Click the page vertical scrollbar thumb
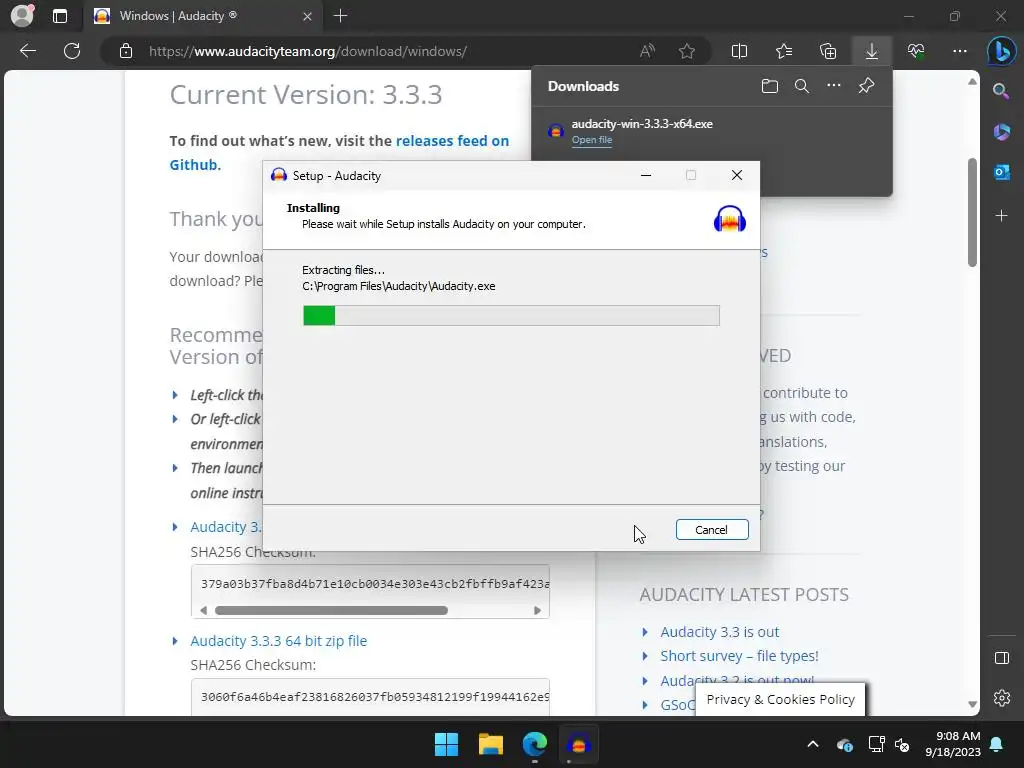 tap(972, 212)
